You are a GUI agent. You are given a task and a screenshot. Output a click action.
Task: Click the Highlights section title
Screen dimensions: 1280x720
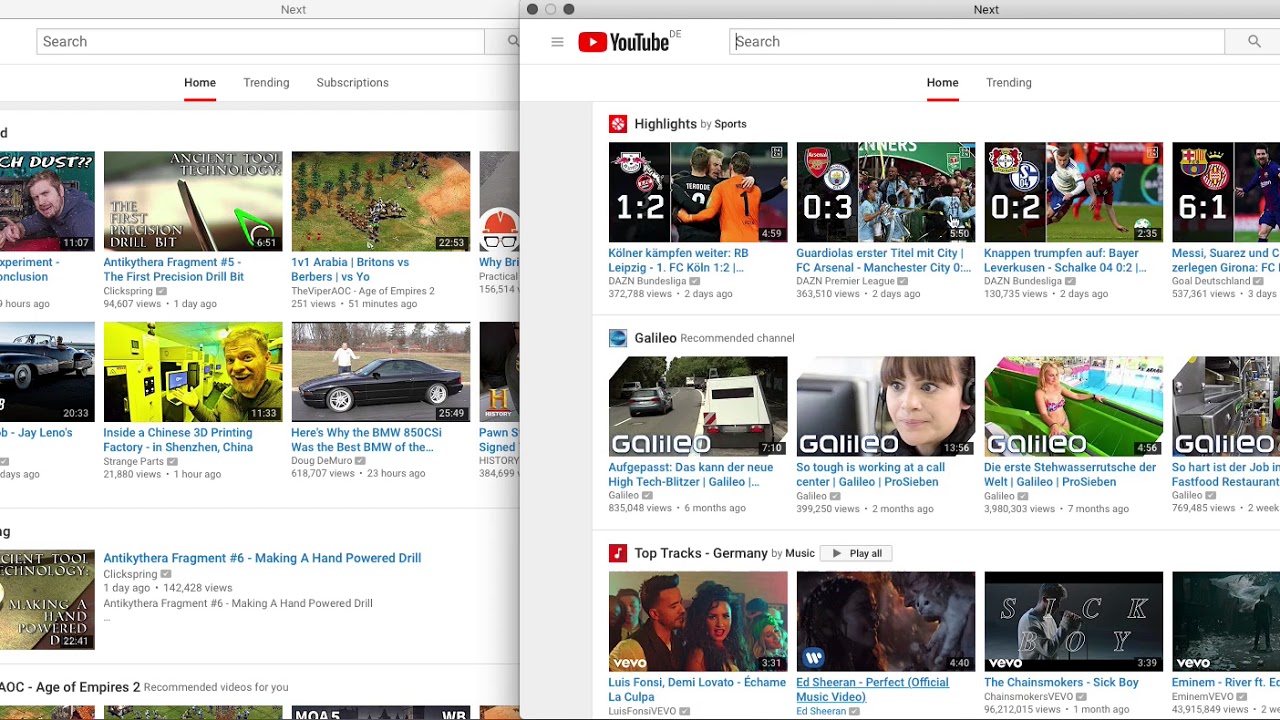tap(665, 124)
